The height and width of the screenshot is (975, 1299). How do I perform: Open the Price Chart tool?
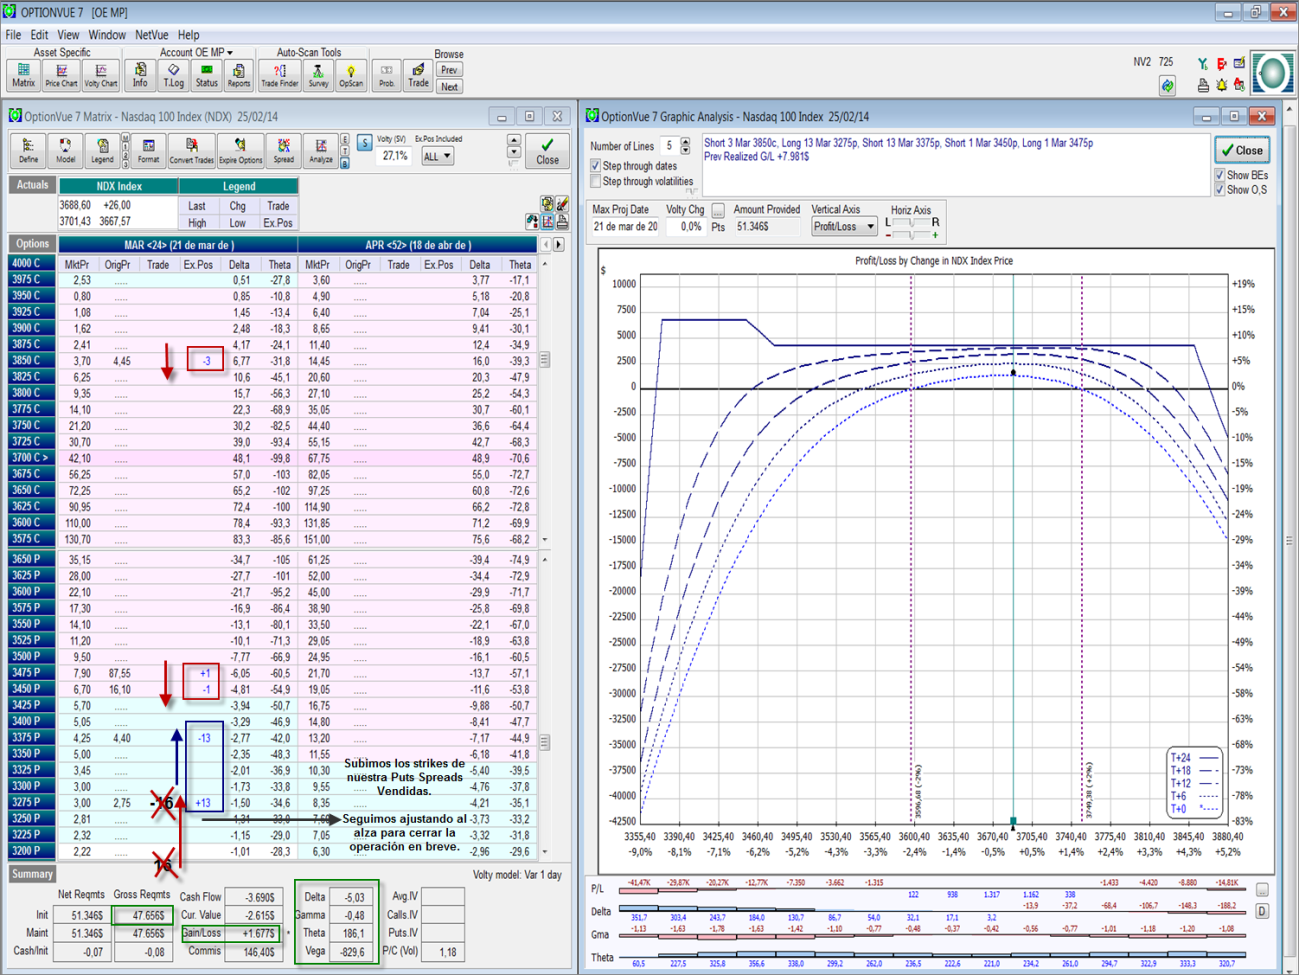61,75
